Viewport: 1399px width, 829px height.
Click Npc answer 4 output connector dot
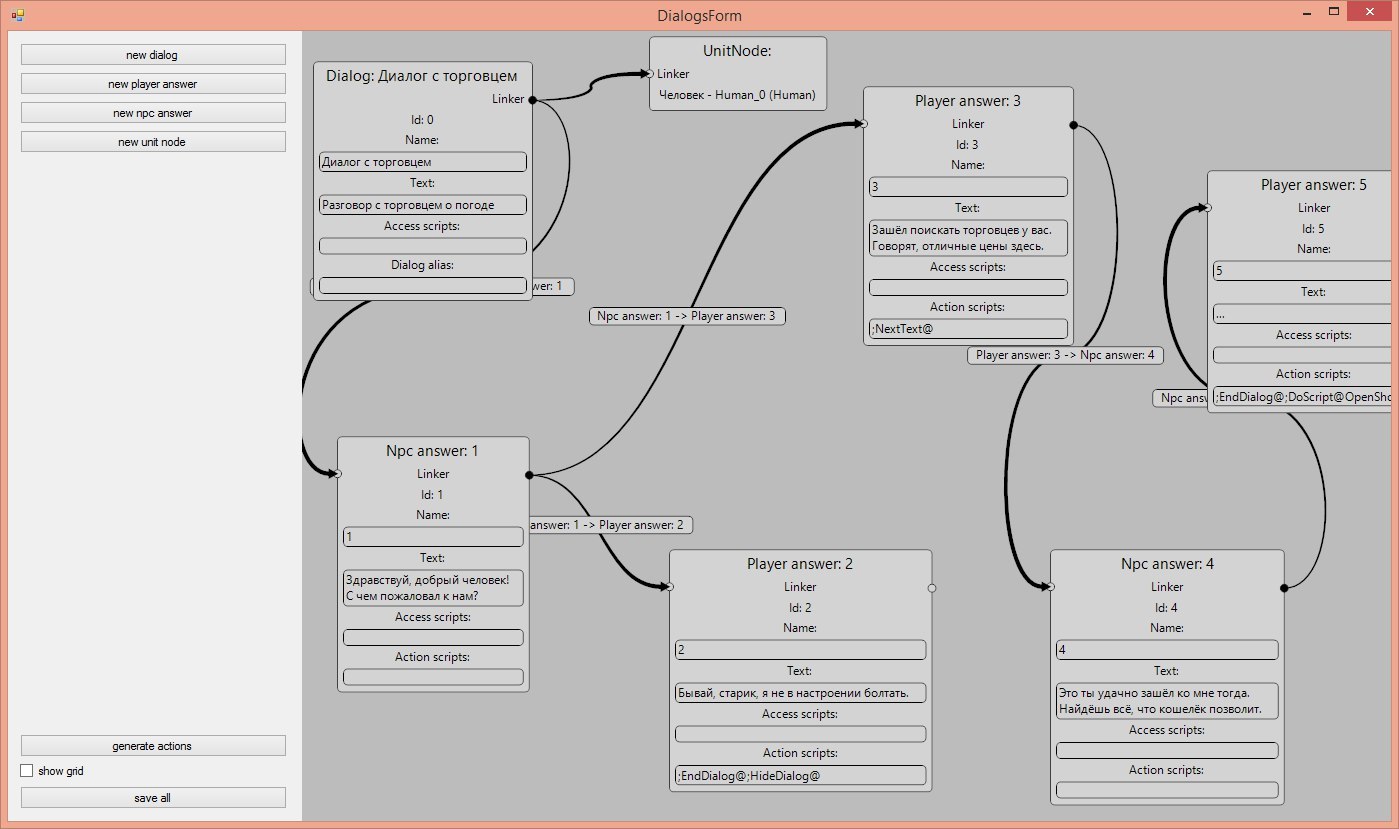click(x=1284, y=588)
